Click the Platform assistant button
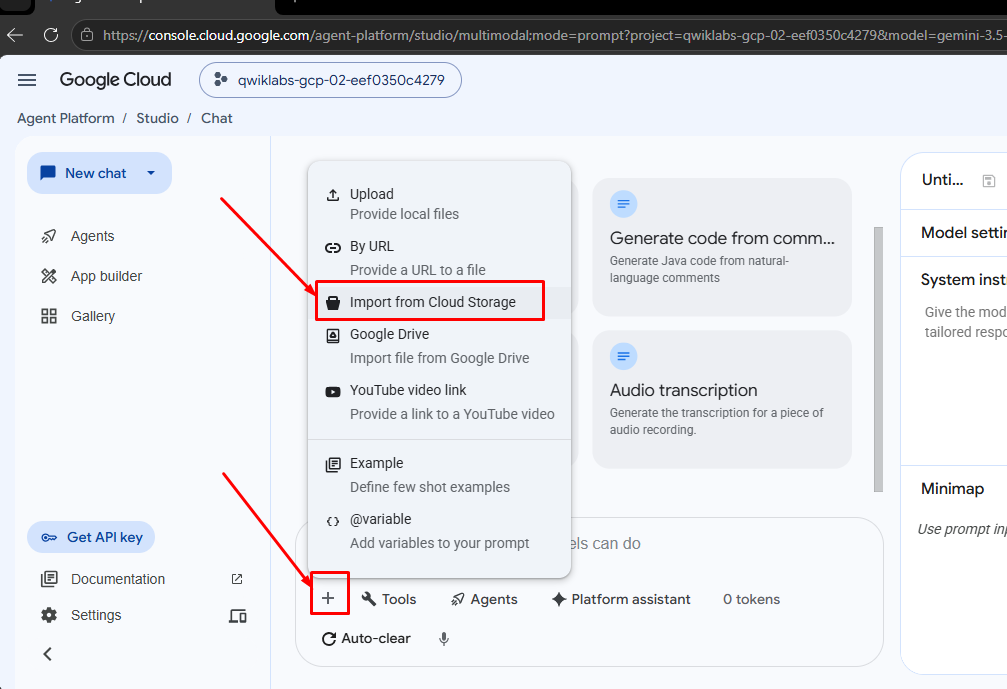The height and width of the screenshot is (689, 1007). (x=621, y=599)
